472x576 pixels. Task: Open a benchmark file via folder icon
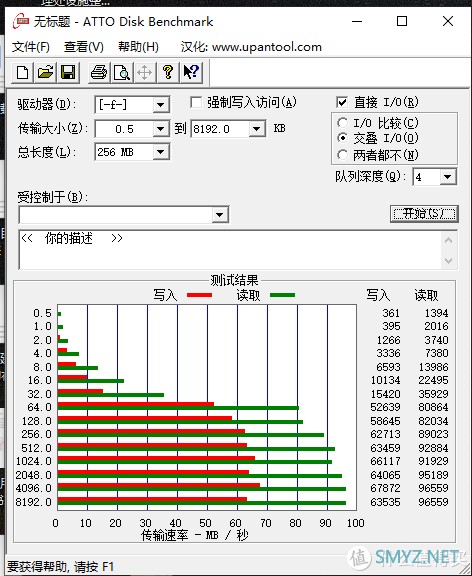tap(45, 72)
